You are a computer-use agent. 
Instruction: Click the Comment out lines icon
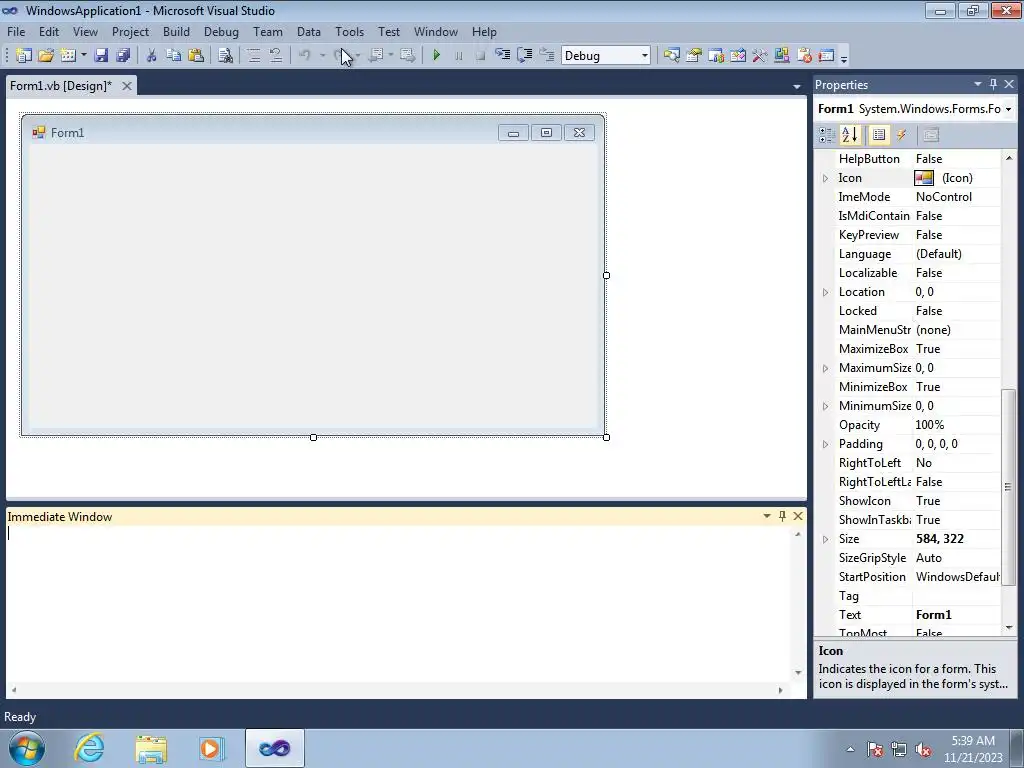pyautogui.click(x=254, y=56)
